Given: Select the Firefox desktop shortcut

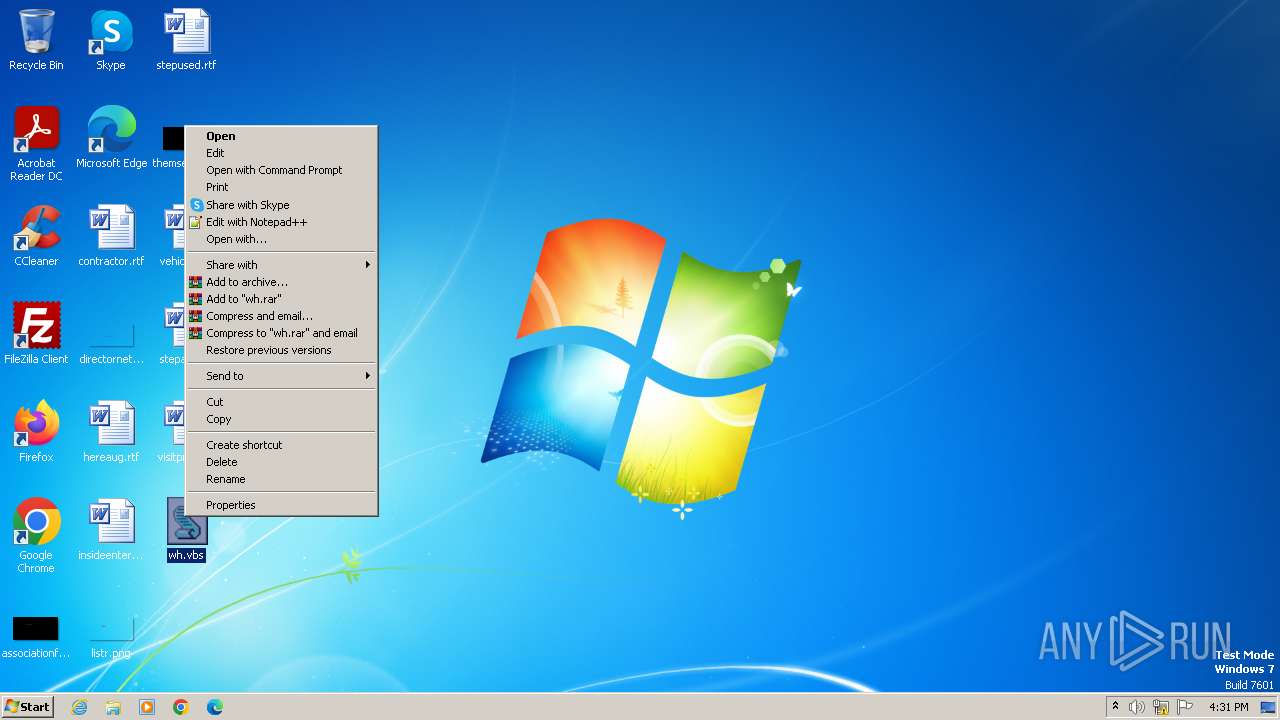Looking at the screenshot, I should pos(36,432).
